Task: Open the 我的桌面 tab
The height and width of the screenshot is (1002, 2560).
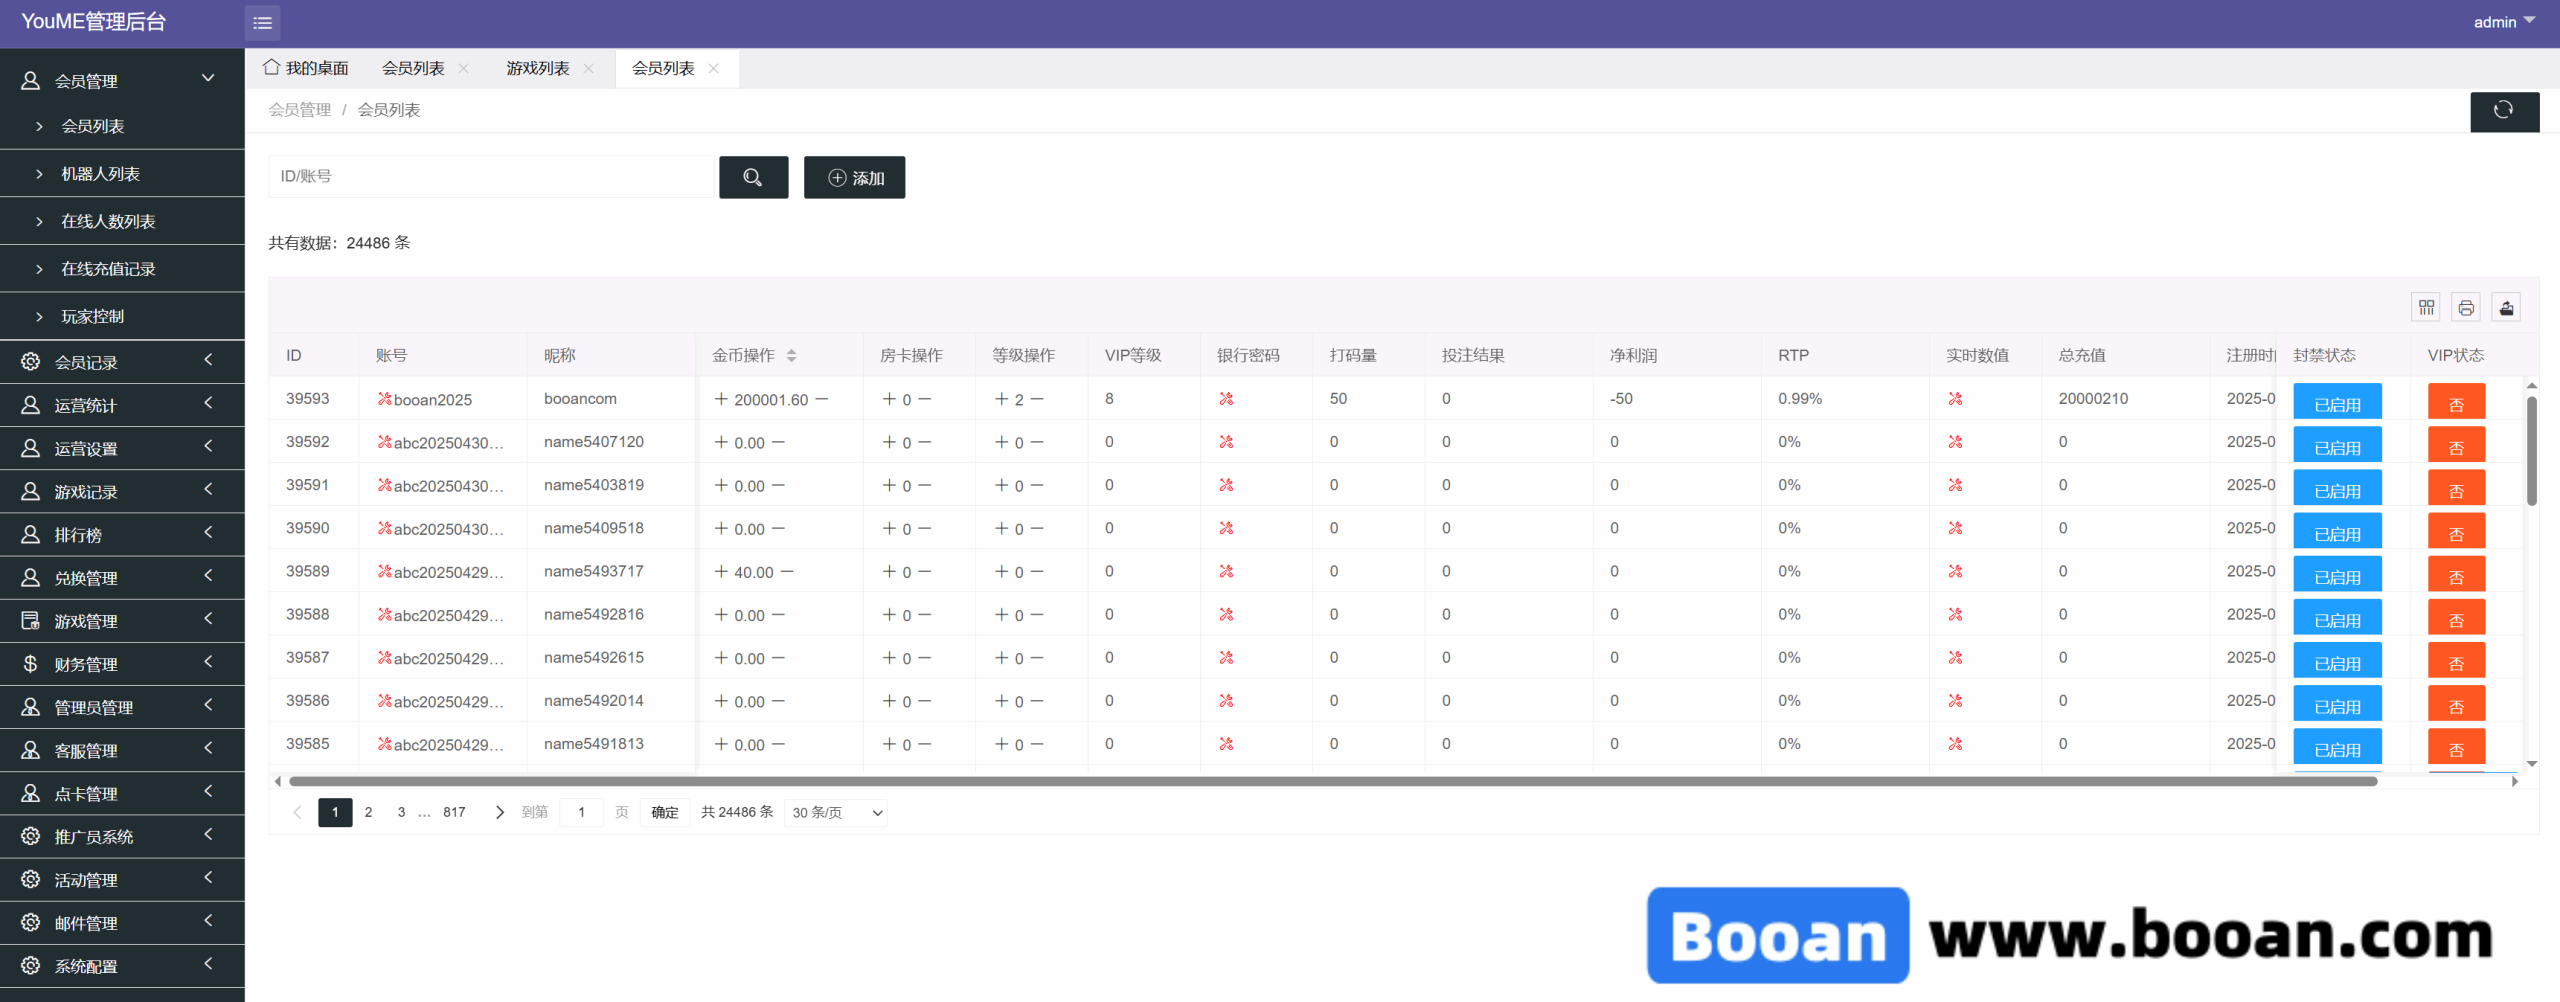Action: pos(307,68)
